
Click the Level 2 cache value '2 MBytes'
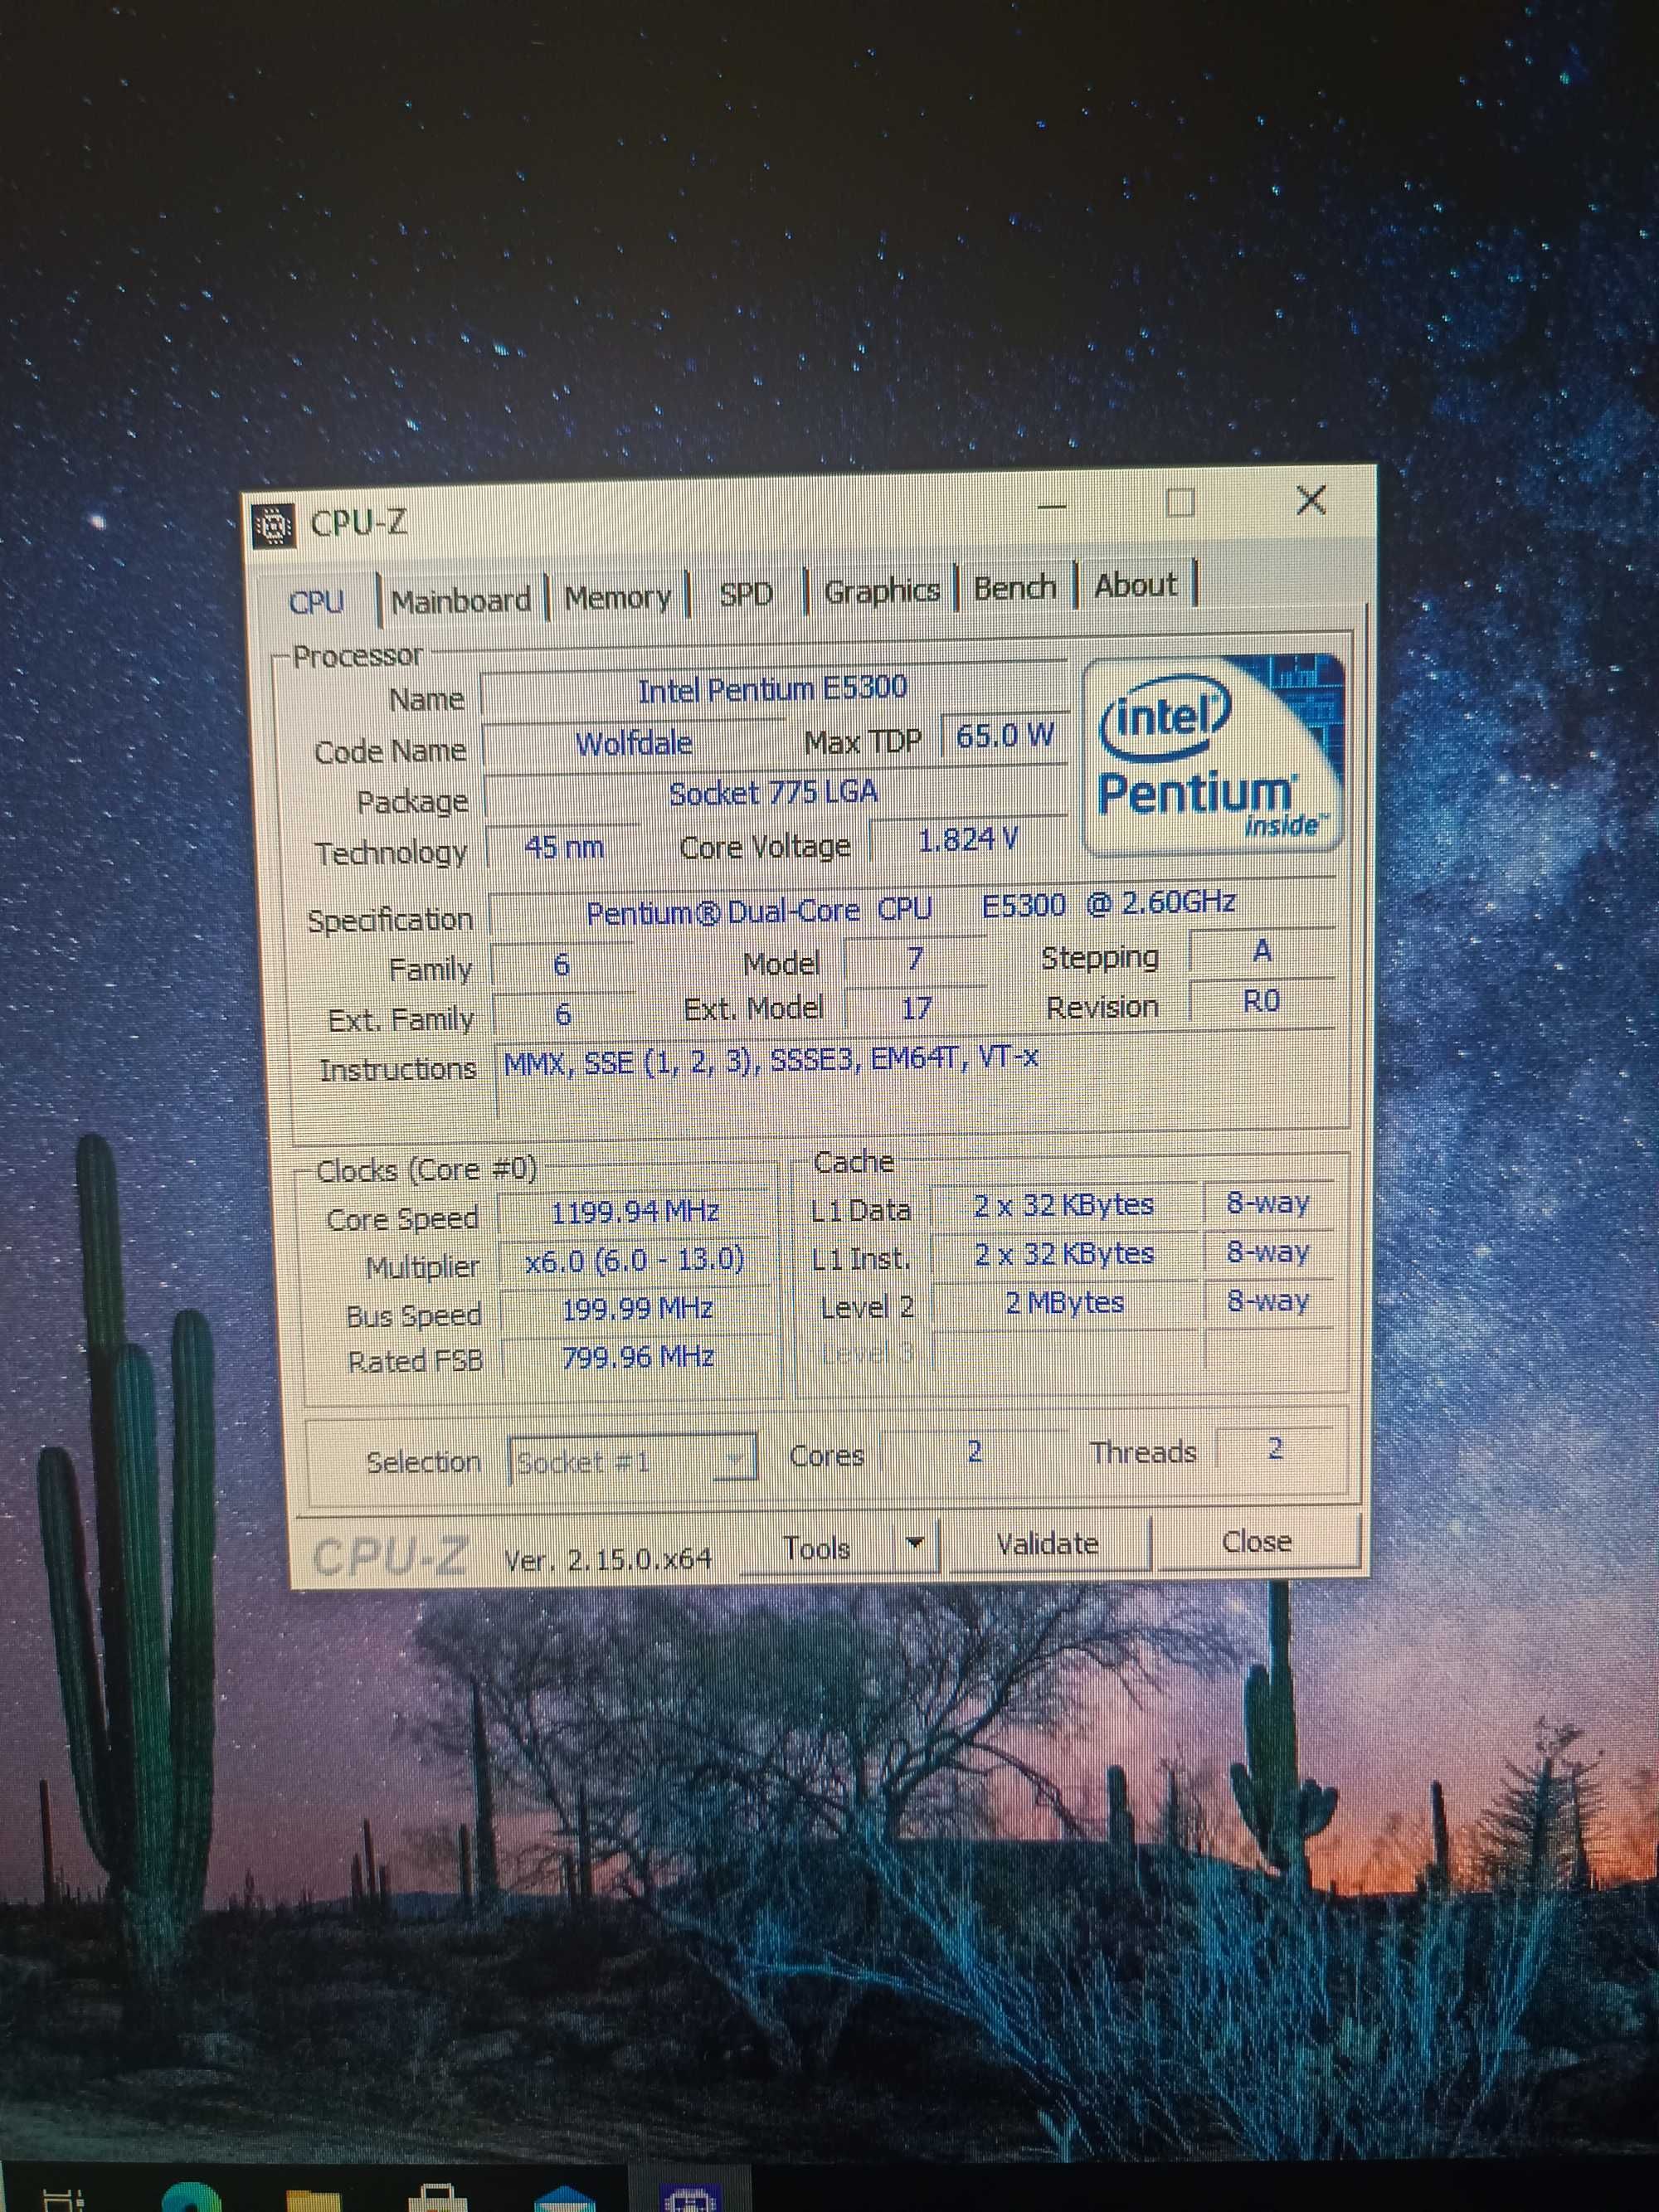tap(1064, 1302)
